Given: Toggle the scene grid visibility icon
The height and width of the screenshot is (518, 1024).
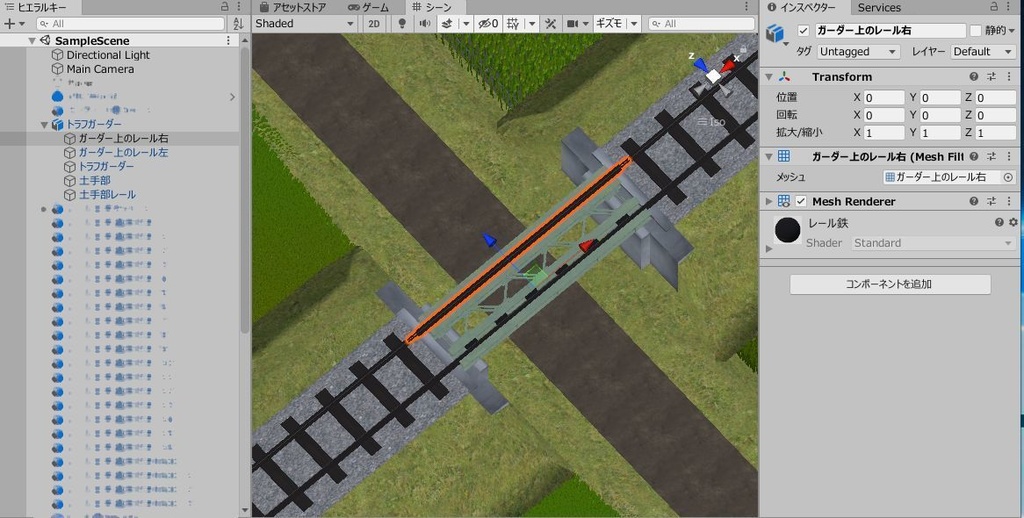Looking at the screenshot, I should click(x=513, y=24).
